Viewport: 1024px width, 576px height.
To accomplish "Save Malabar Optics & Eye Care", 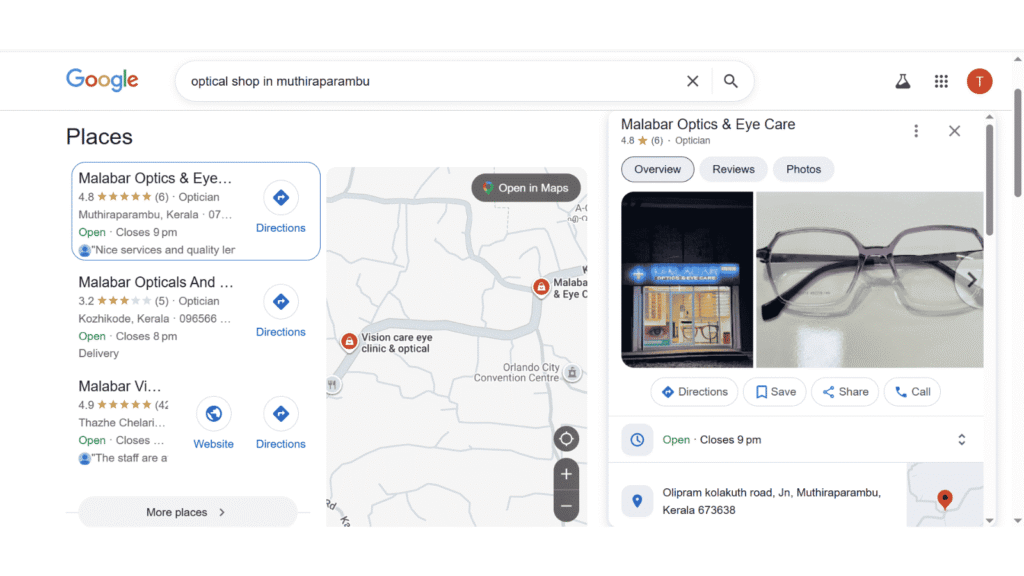I will point(775,392).
